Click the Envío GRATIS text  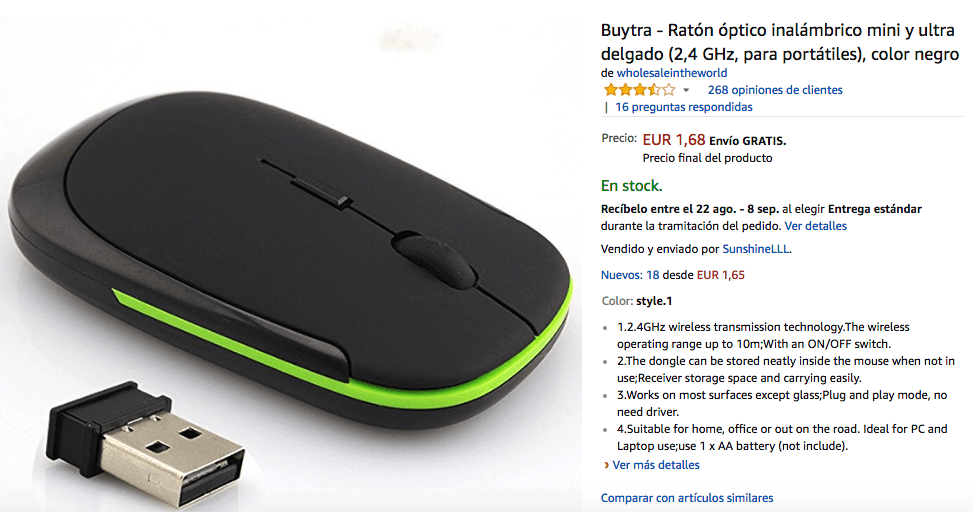point(748,141)
